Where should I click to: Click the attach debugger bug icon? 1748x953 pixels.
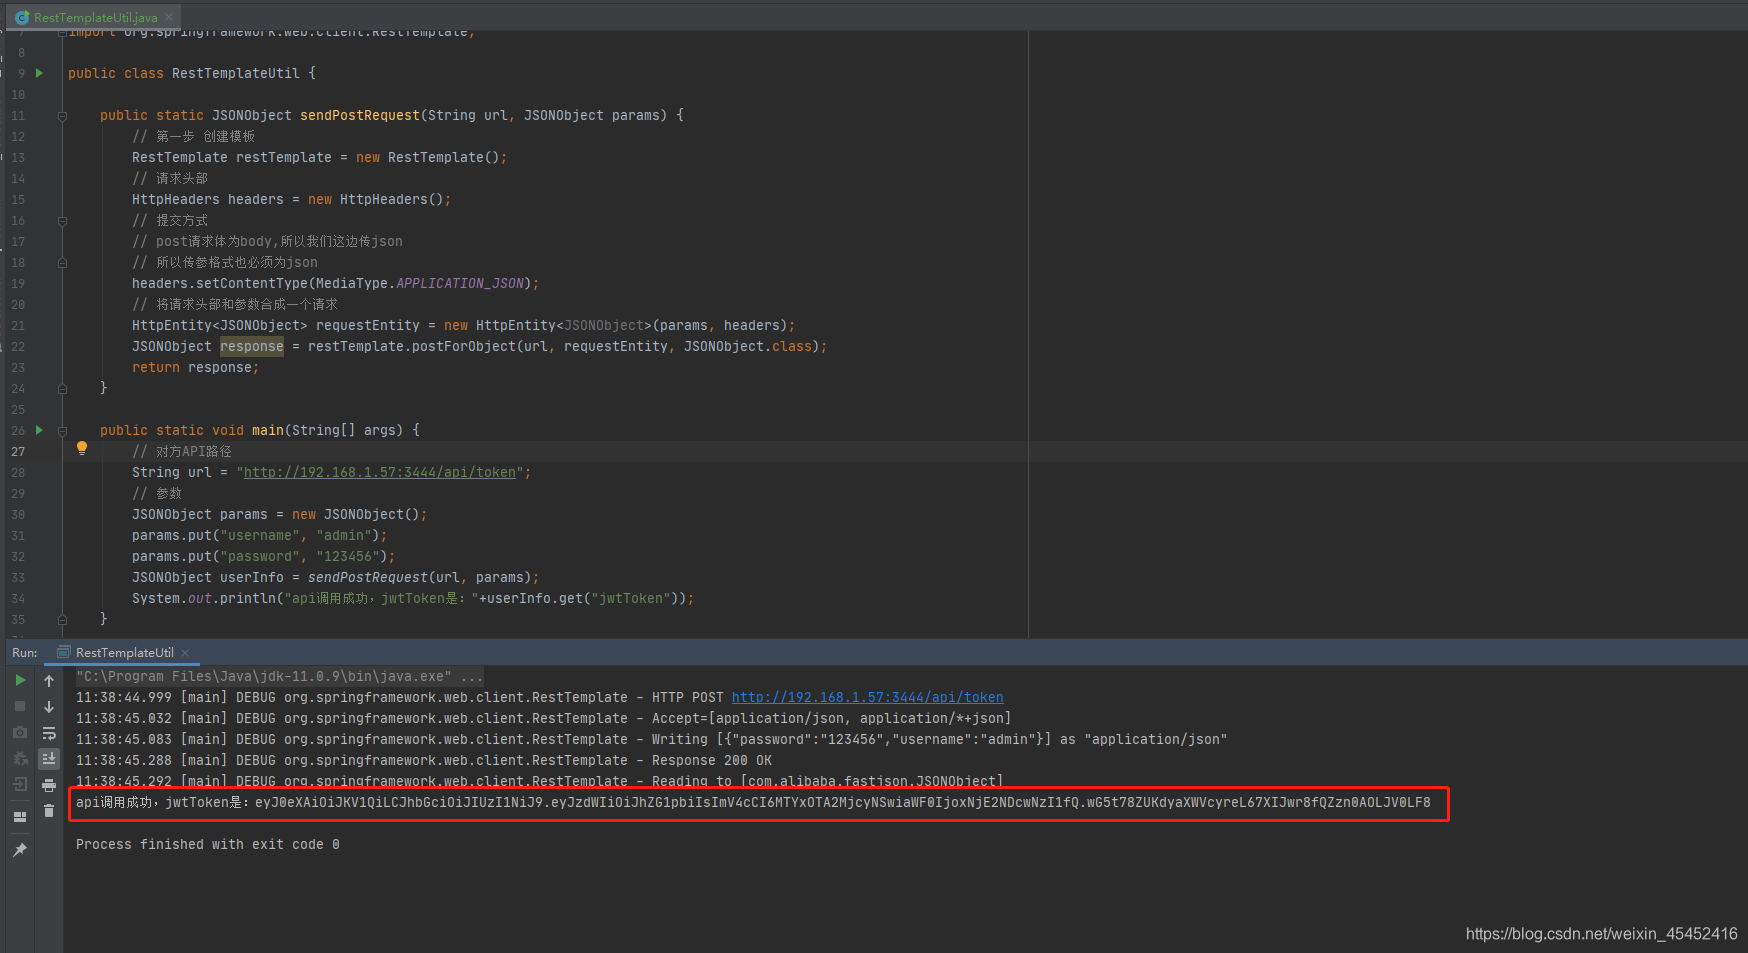point(20,759)
